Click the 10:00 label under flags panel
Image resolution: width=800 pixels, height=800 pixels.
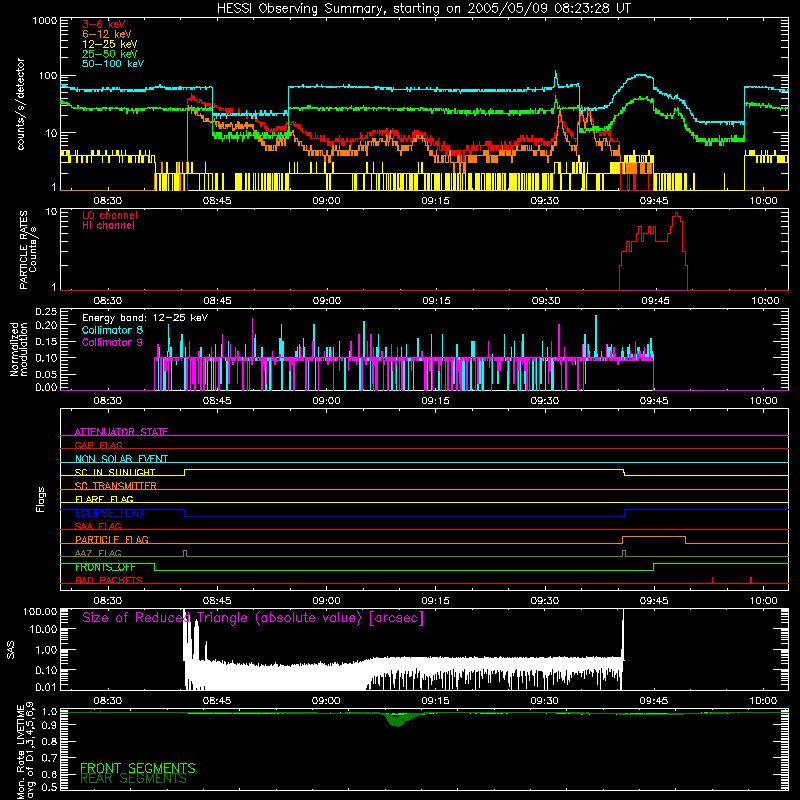point(763,601)
